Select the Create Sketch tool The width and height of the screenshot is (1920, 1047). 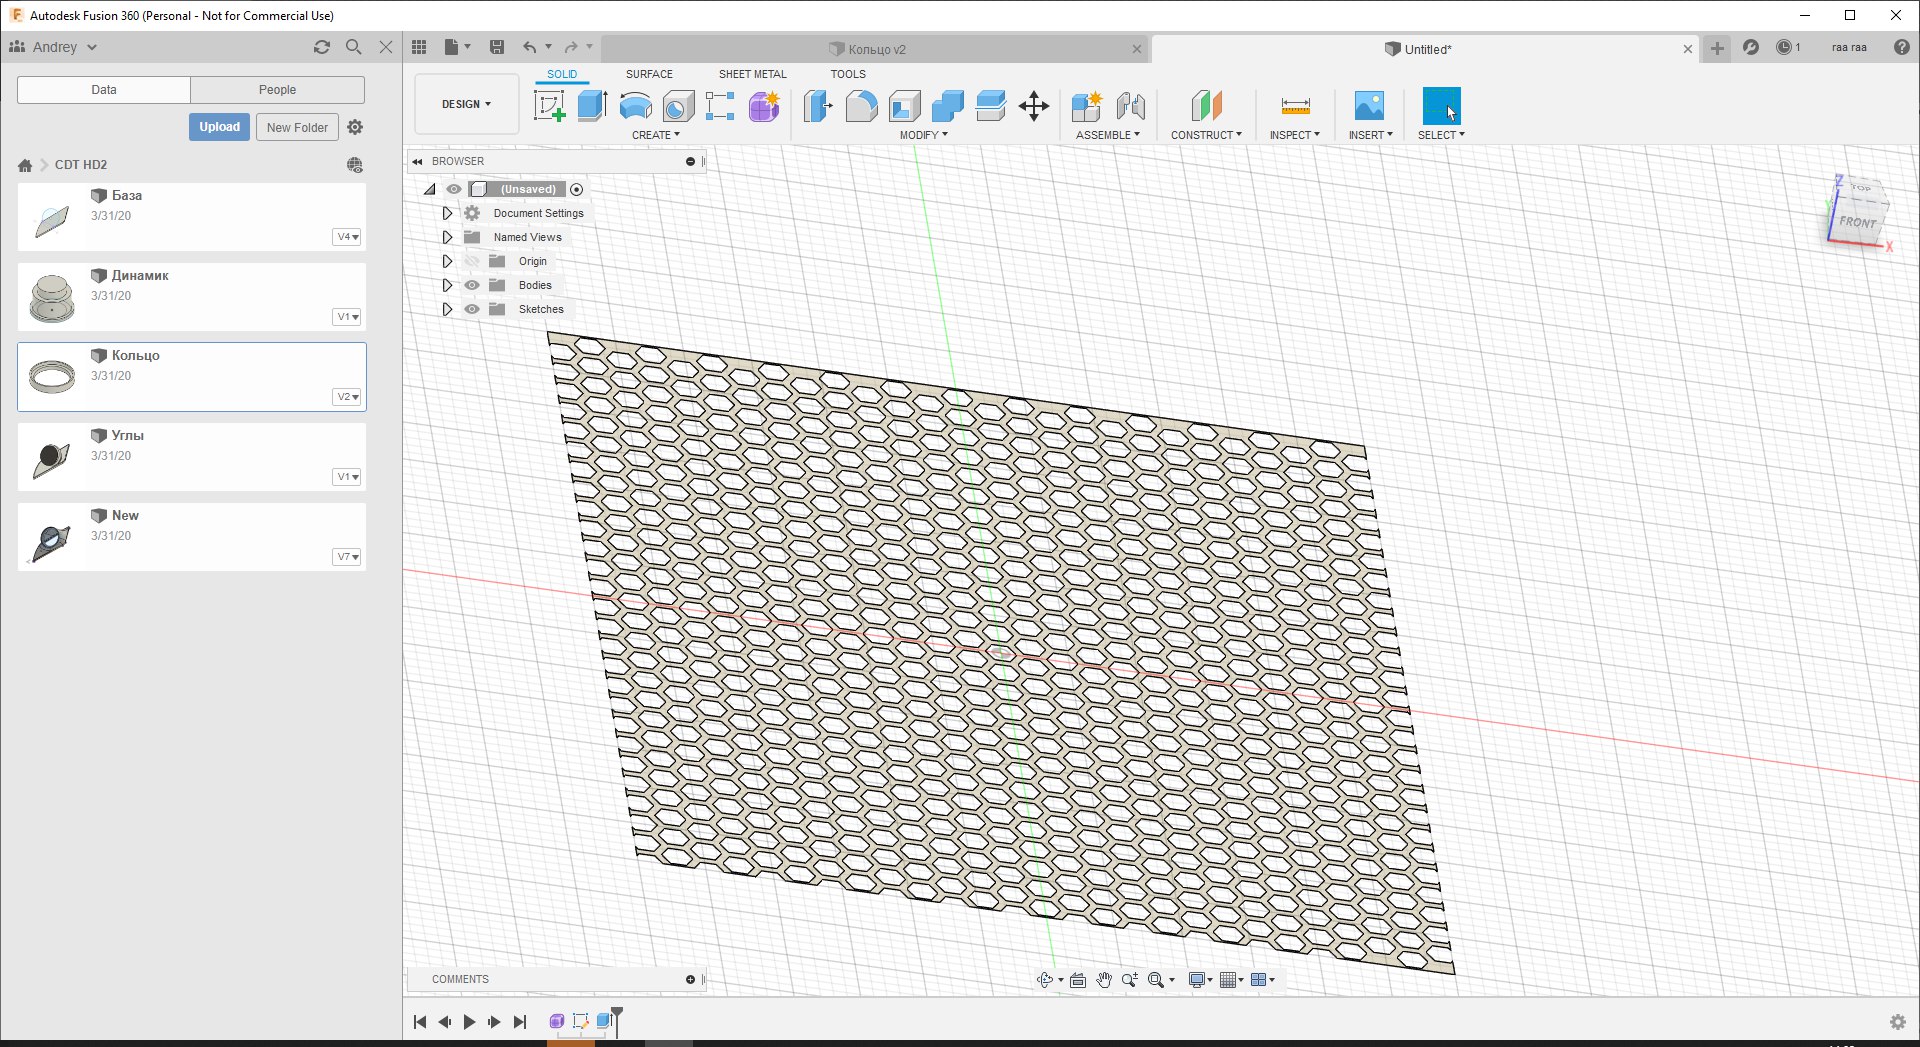click(549, 106)
